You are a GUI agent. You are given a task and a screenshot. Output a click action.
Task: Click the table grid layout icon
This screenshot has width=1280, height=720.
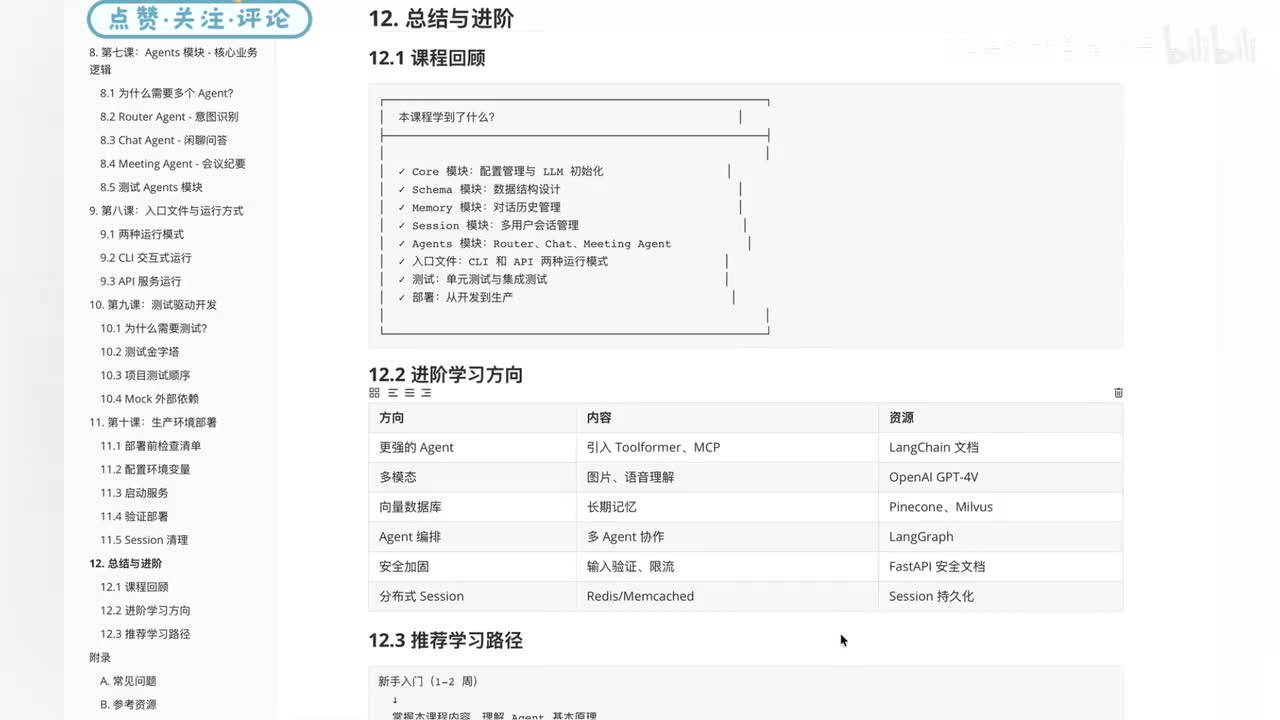coord(374,393)
